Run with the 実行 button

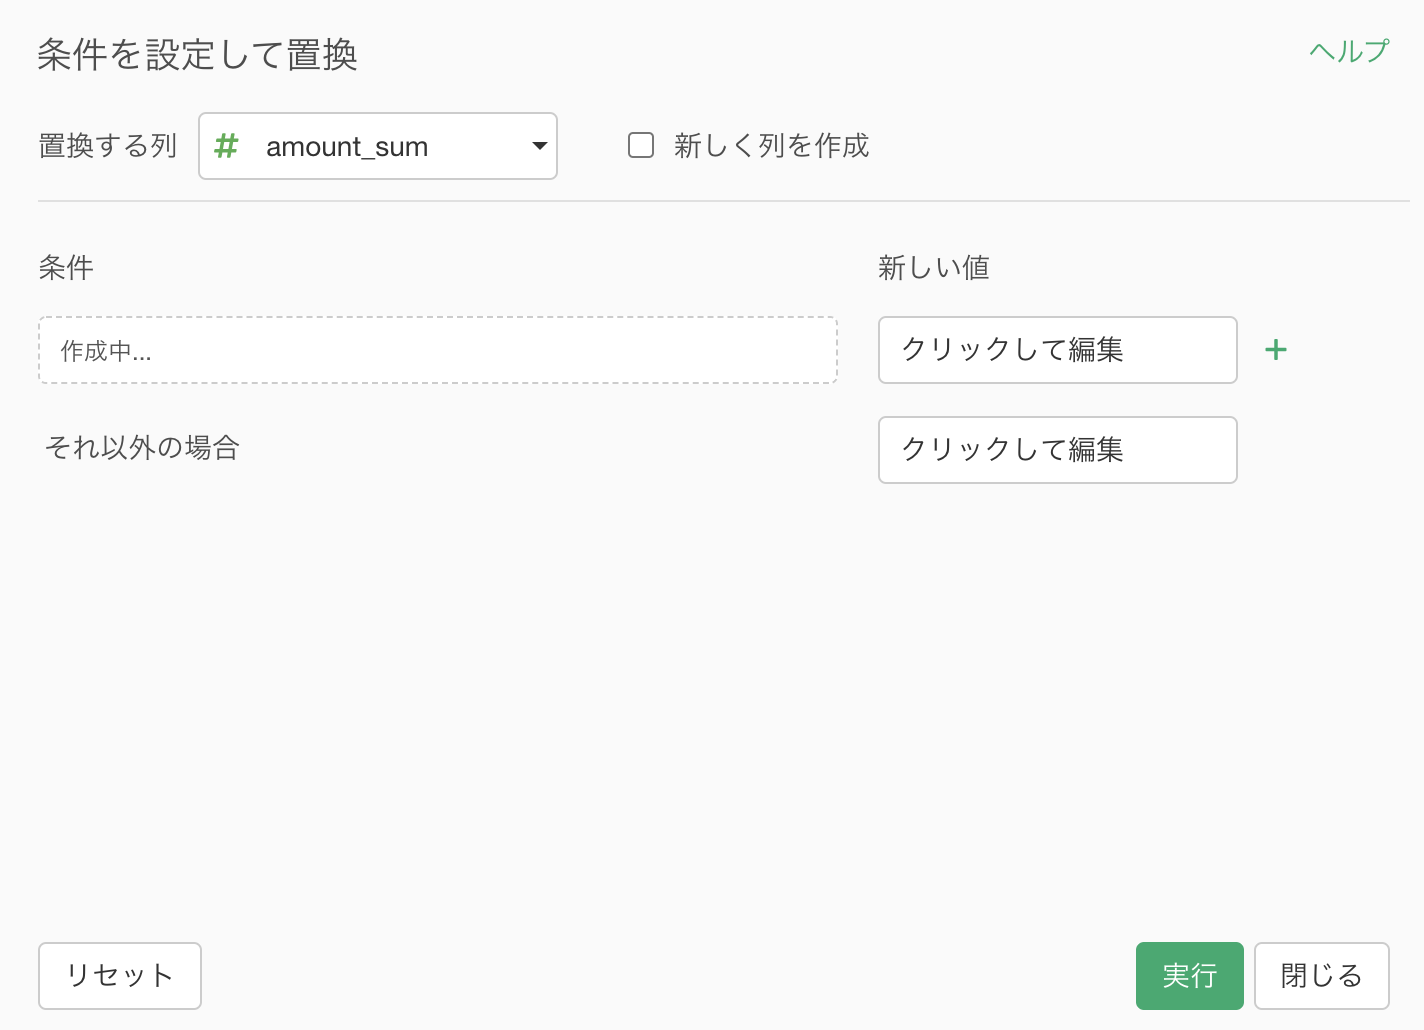coord(1190,976)
